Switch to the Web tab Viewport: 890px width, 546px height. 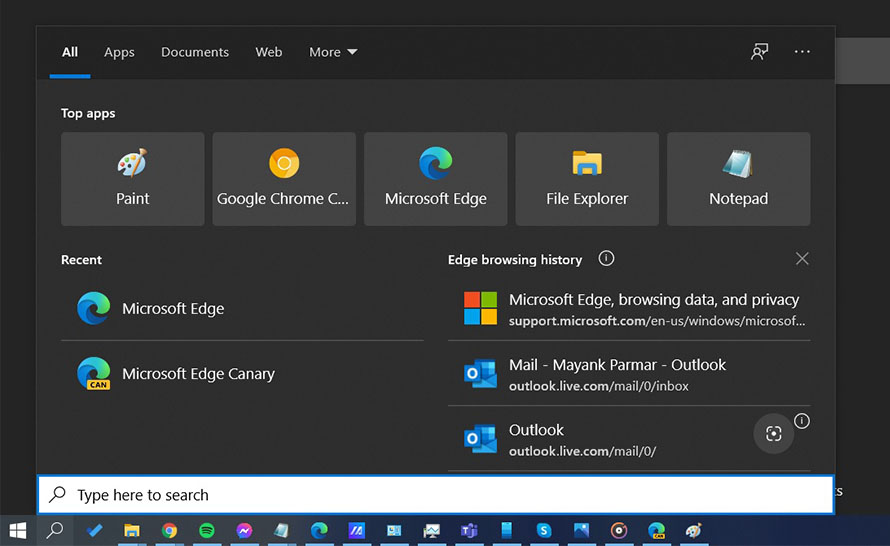[x=268, y=52]
